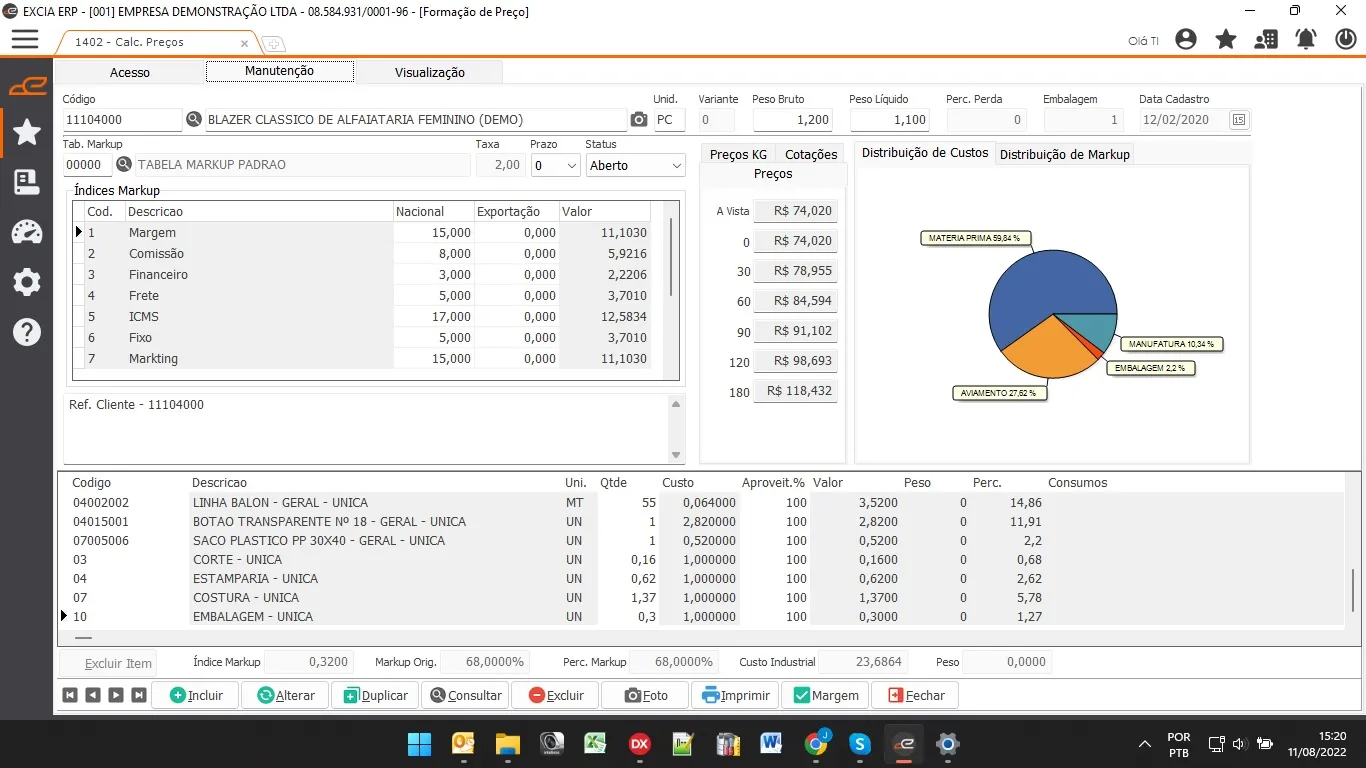Switch to the Visualização tab

tap(430, 72)
